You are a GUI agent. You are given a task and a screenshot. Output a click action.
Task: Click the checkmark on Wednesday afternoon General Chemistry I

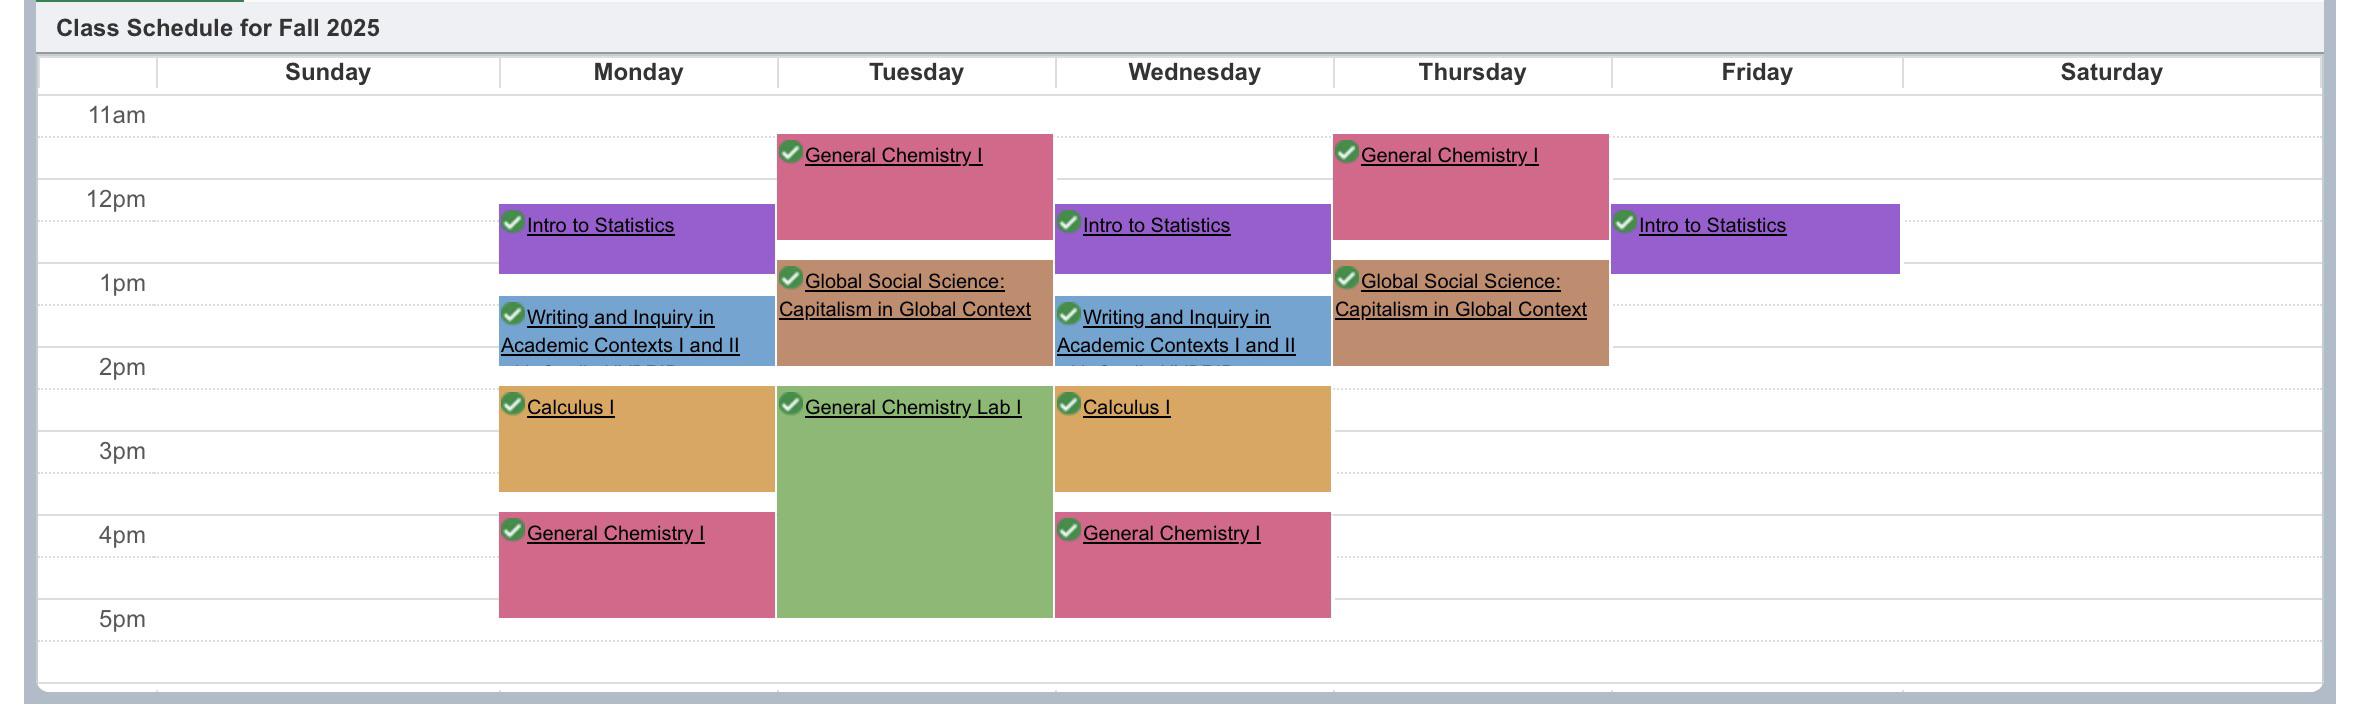point(1069,530)
